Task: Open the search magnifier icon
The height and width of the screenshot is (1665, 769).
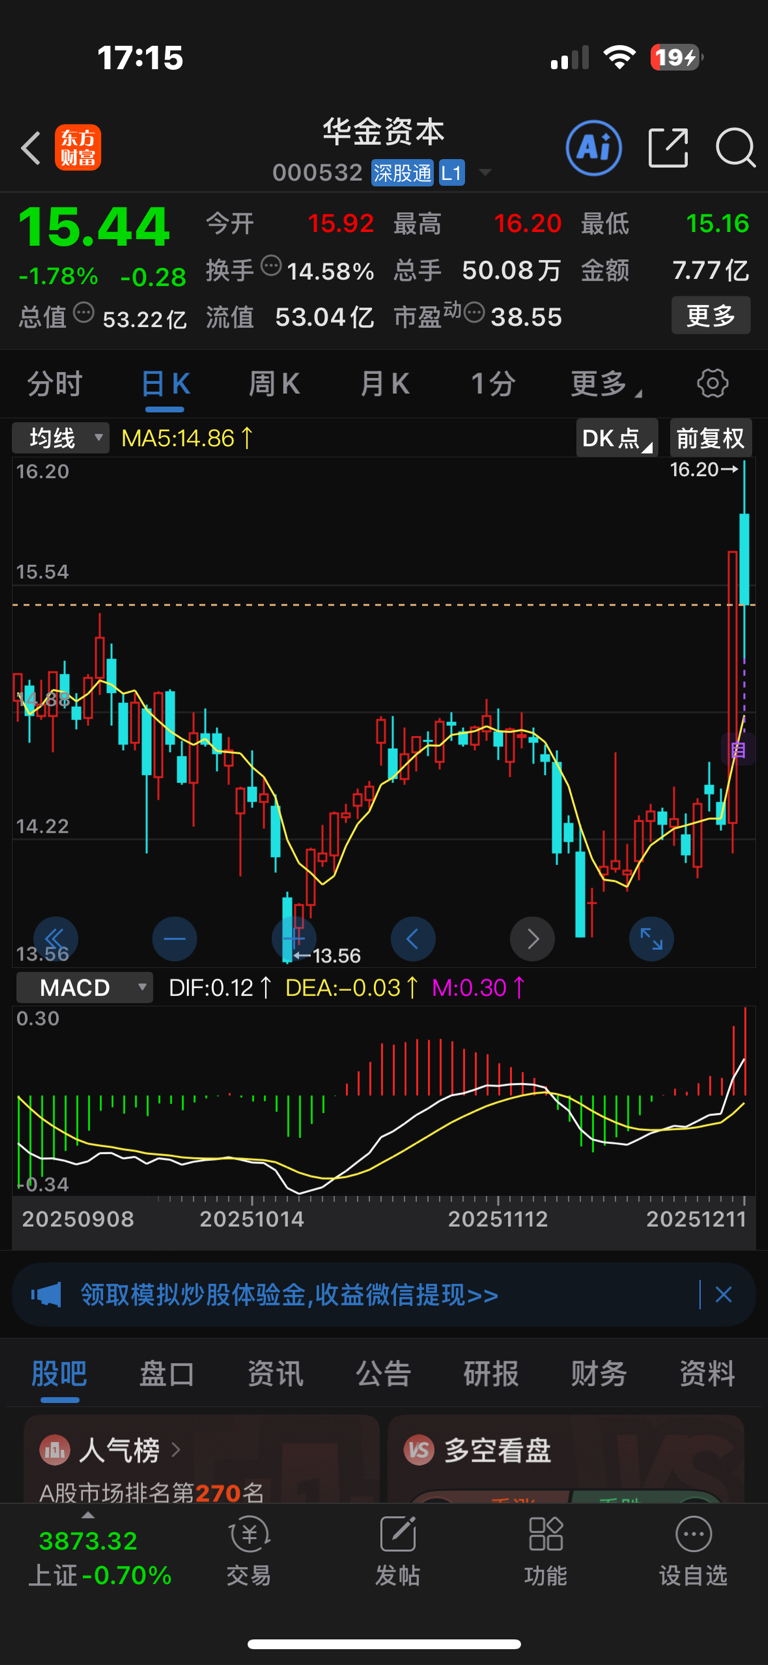Action: point(736,148)
